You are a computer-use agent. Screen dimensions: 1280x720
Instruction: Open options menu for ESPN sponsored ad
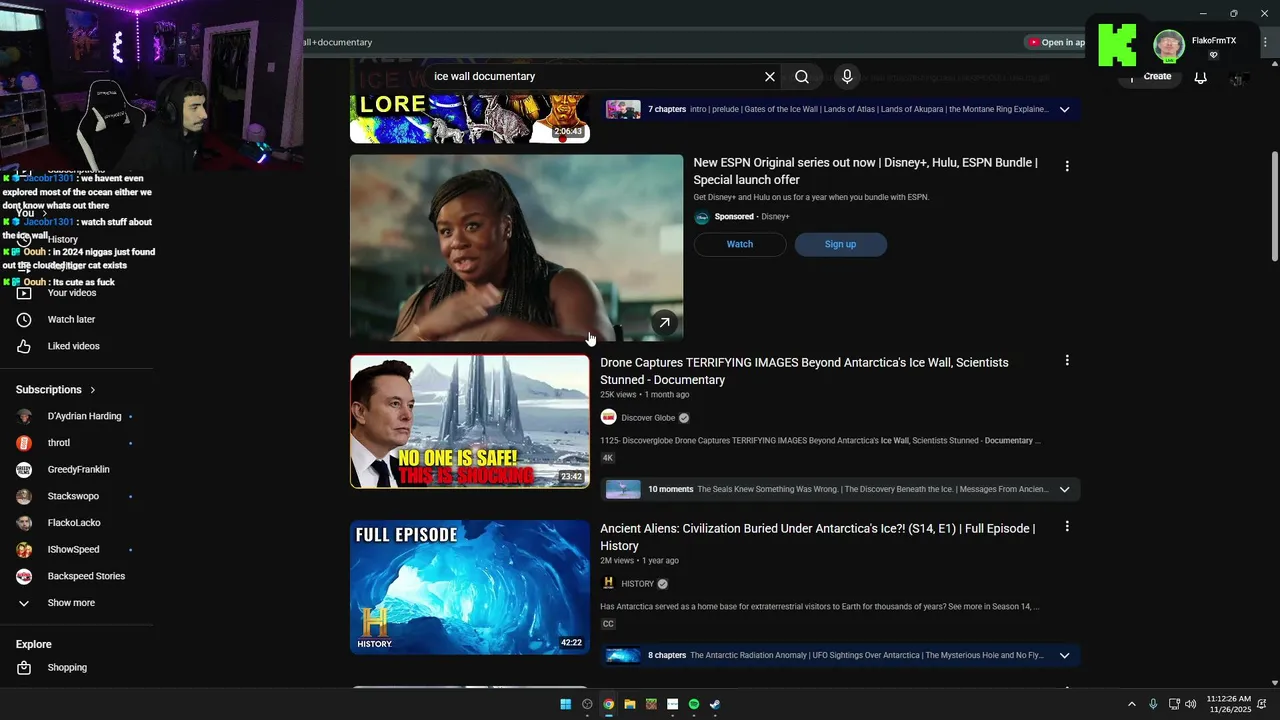coord(1067,166)
